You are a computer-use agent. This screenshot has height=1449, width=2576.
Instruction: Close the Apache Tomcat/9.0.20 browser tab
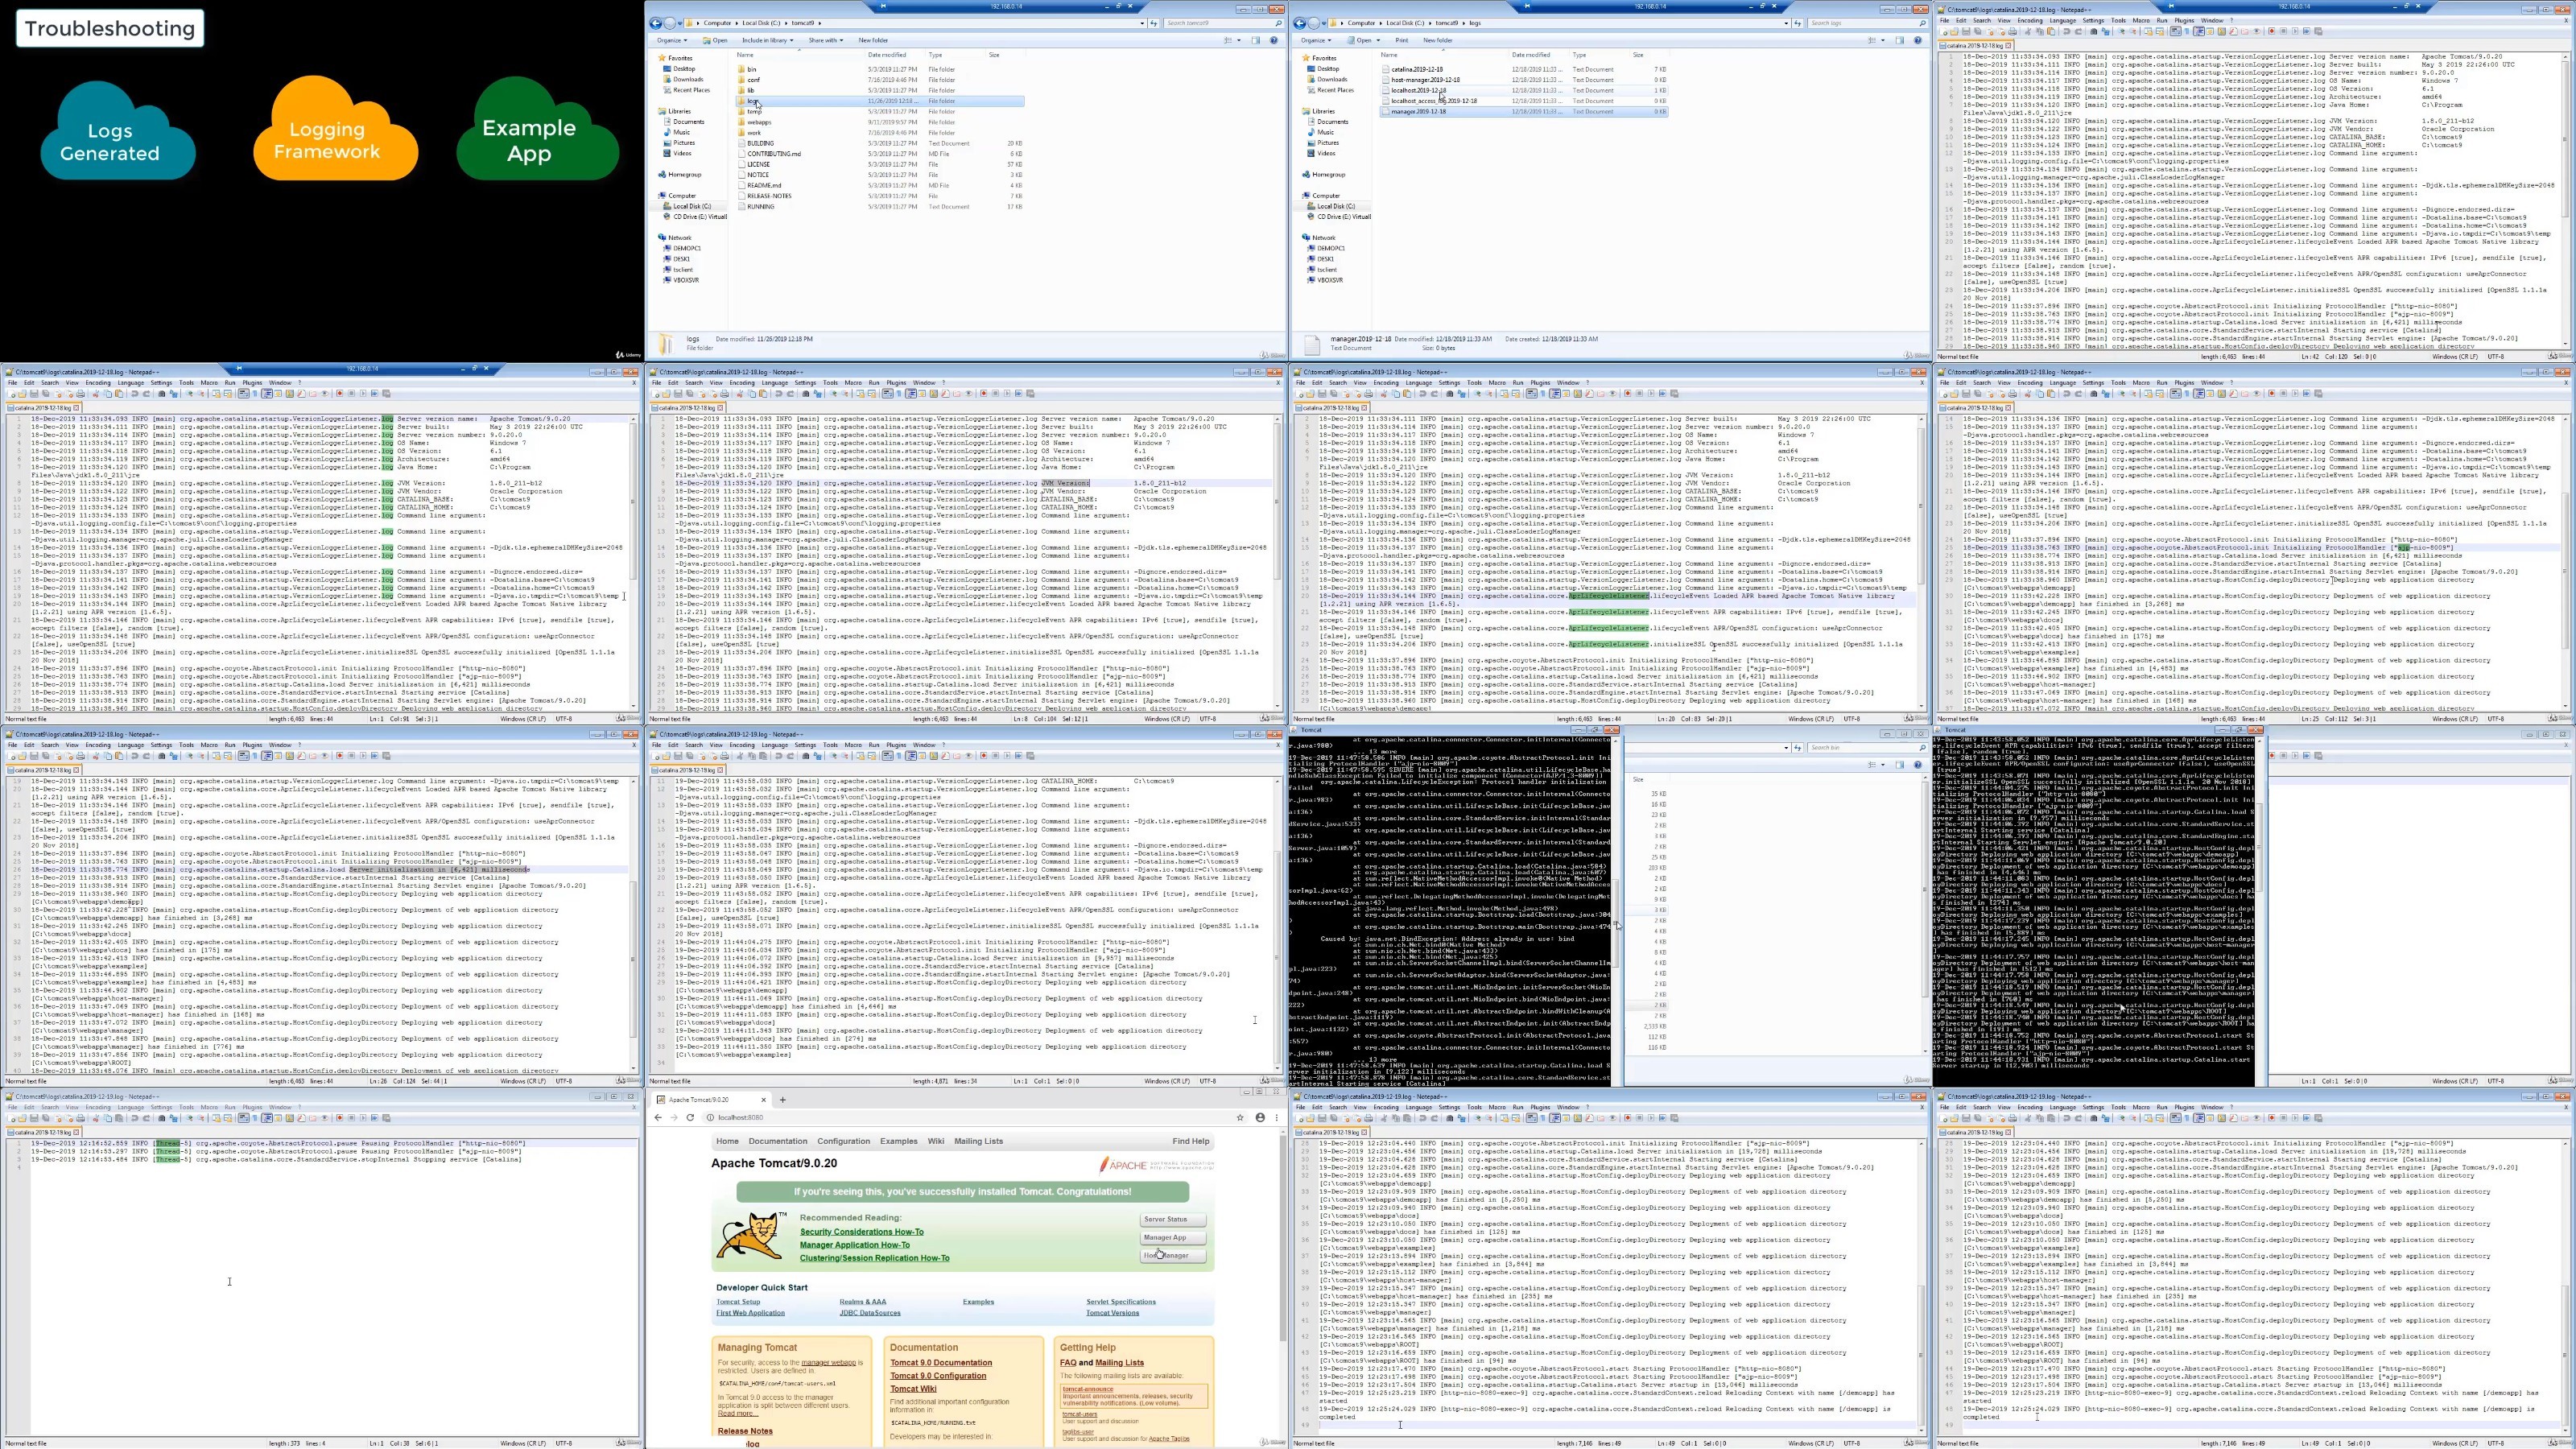point(763,1100)
